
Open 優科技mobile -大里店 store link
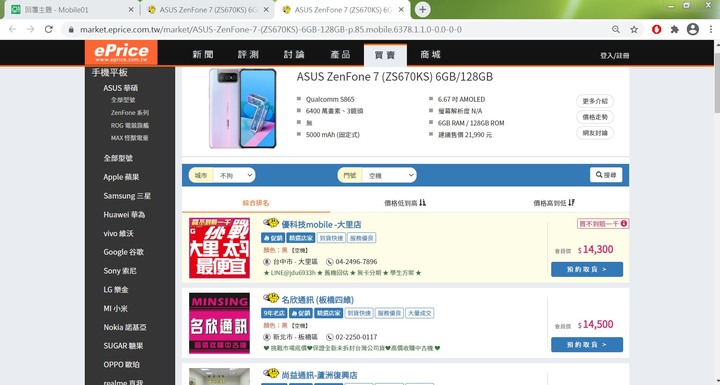pyautogui.click(x=321, y=225)
